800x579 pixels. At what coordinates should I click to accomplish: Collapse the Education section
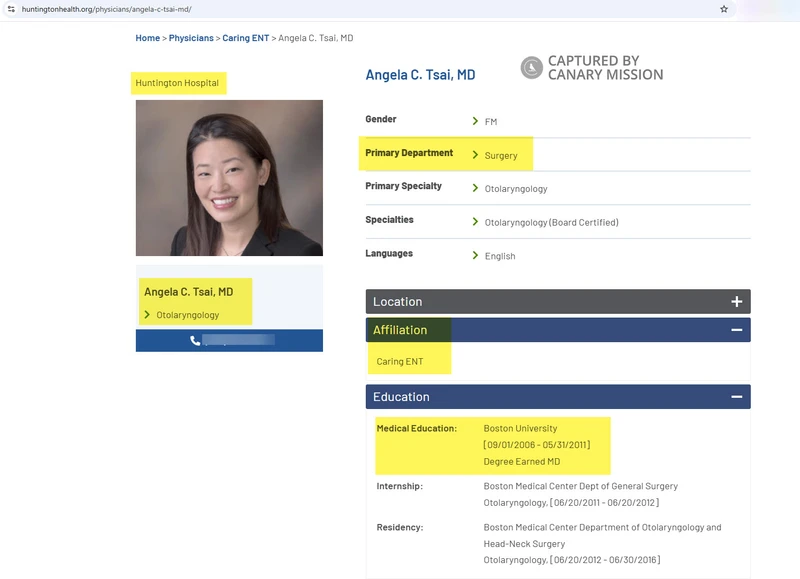coord(558,397)
